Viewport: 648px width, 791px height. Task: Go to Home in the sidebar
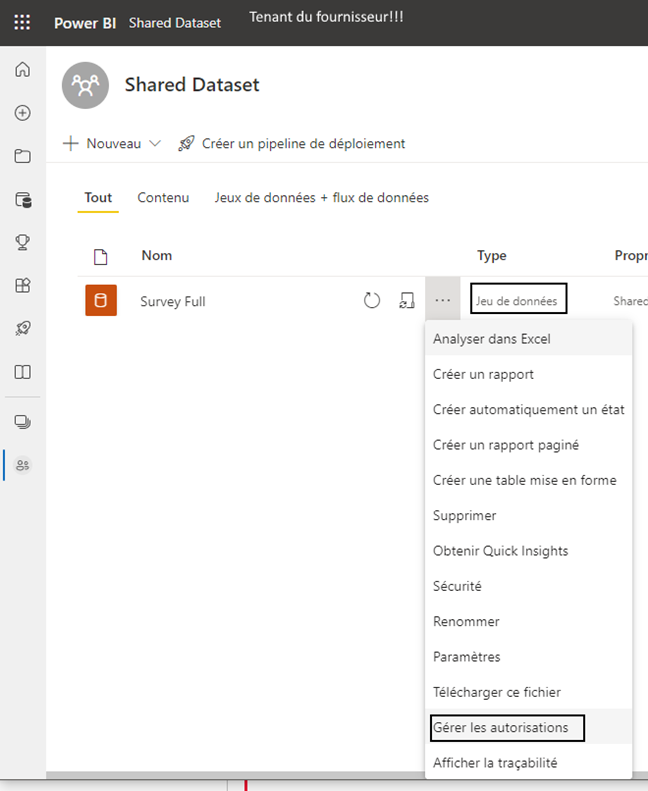pos(22,69)
